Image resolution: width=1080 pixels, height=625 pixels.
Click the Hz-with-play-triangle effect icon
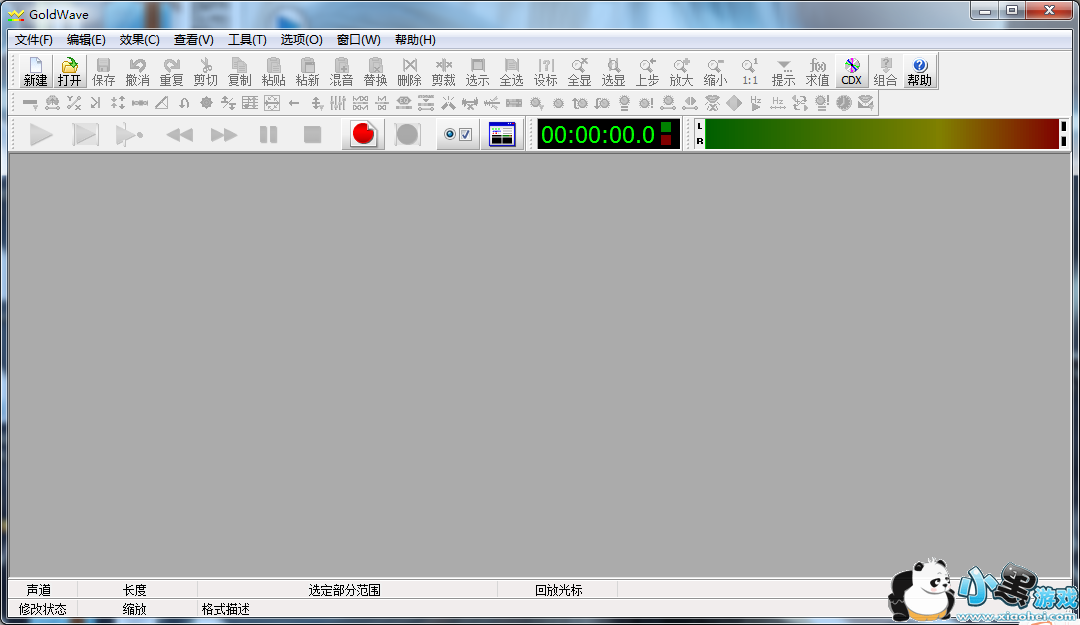coord(756,103)
